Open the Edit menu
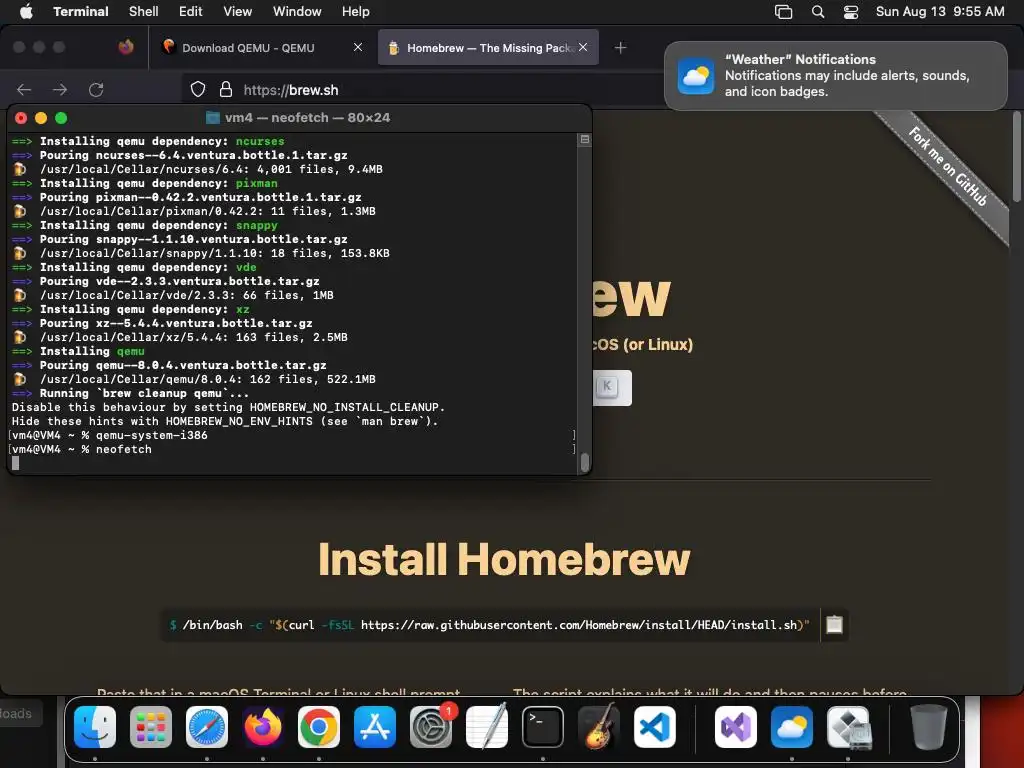 pos(191,11)
